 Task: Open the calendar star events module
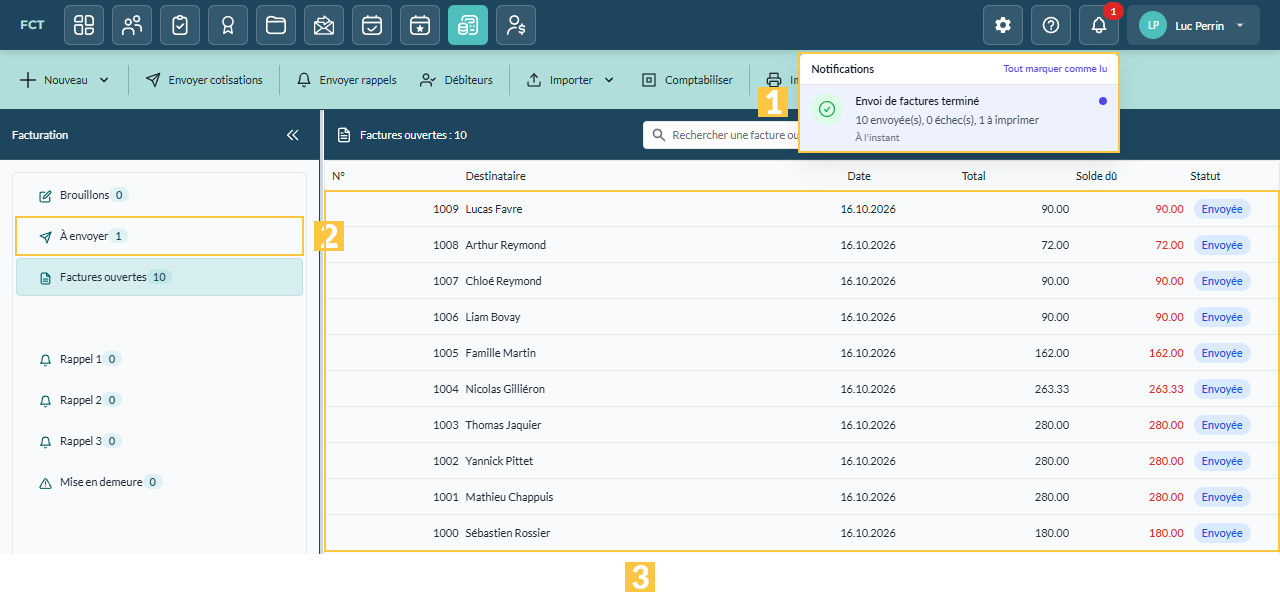coord(420,25)
